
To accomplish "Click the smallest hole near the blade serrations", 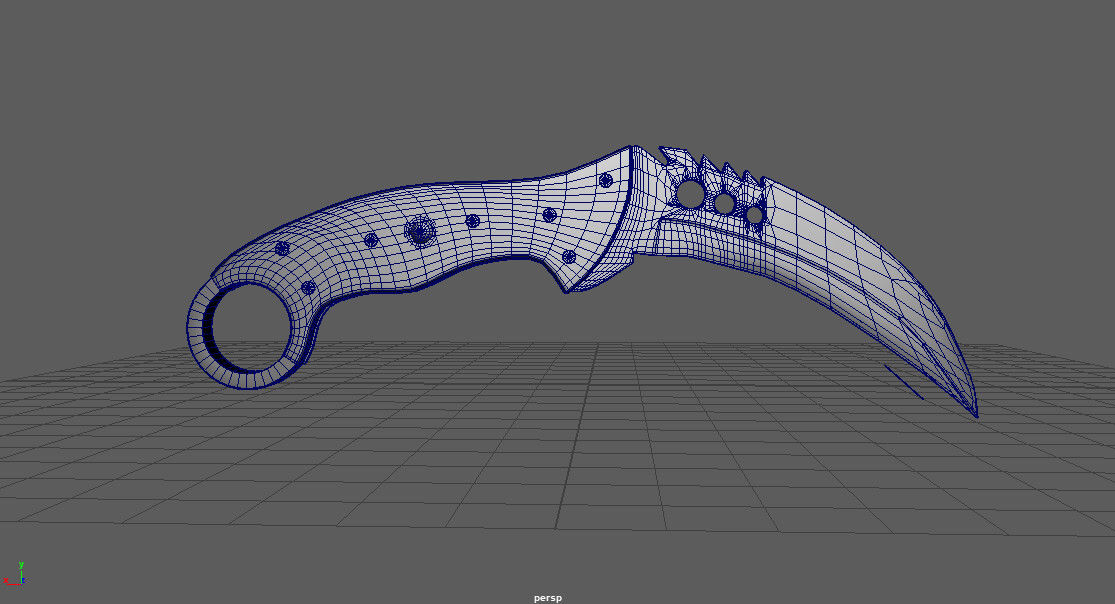I will tap(753, 213).
